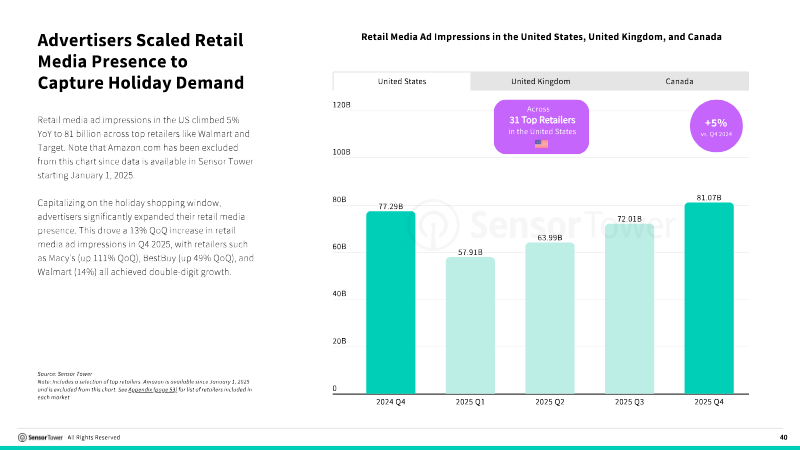The image size is (800, 450).
Task: Click the 120B y-axis label
Action: tap(341, 105)
